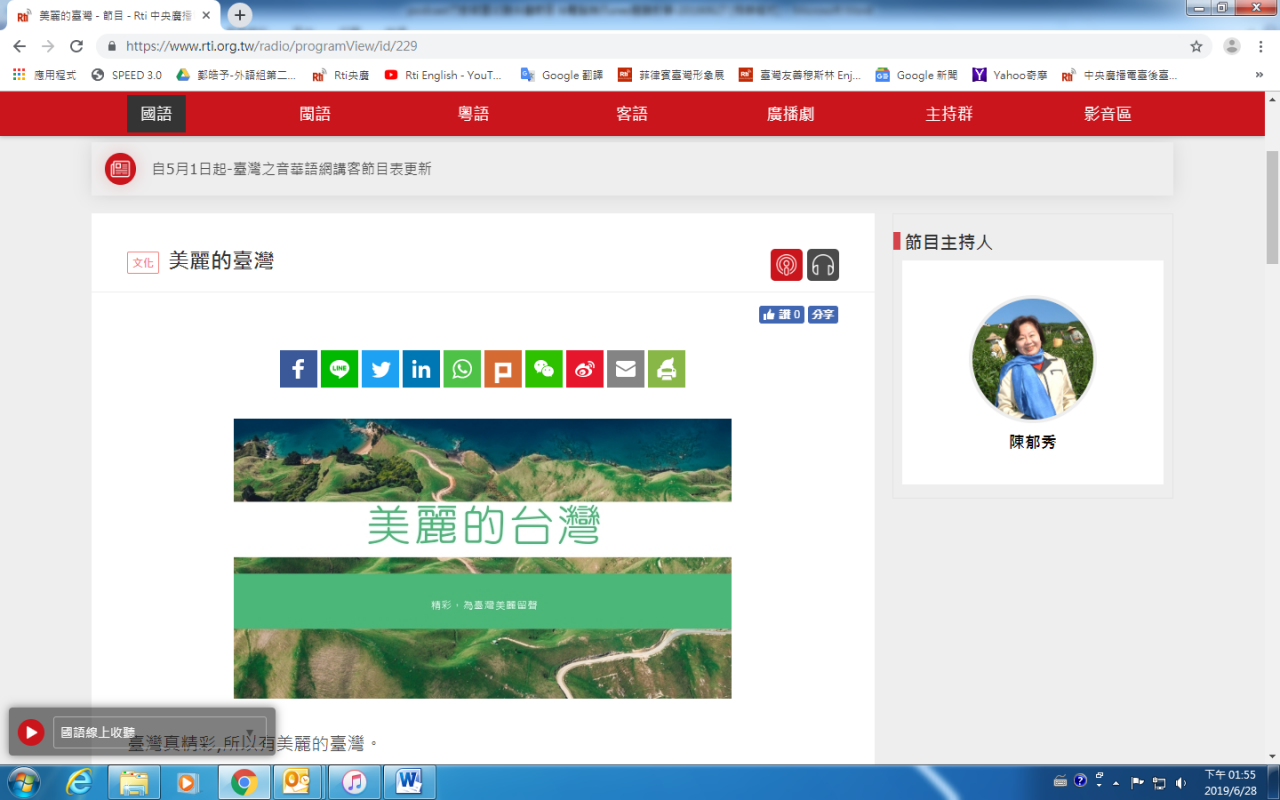Share the page on Facebook
Viewport: 1280px width, 800px height.
(x=298, y=369)
